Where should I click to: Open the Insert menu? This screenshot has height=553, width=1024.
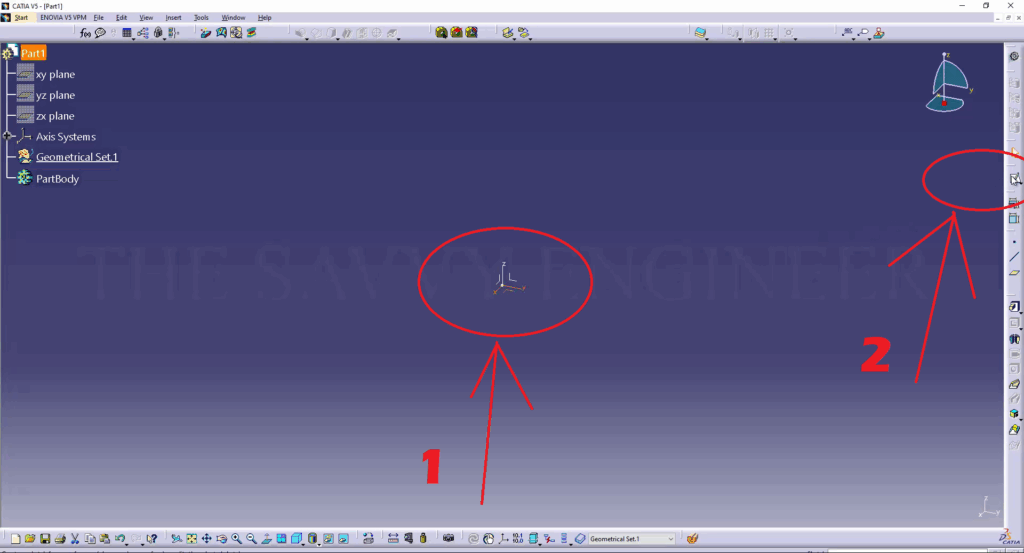[173, 18]
